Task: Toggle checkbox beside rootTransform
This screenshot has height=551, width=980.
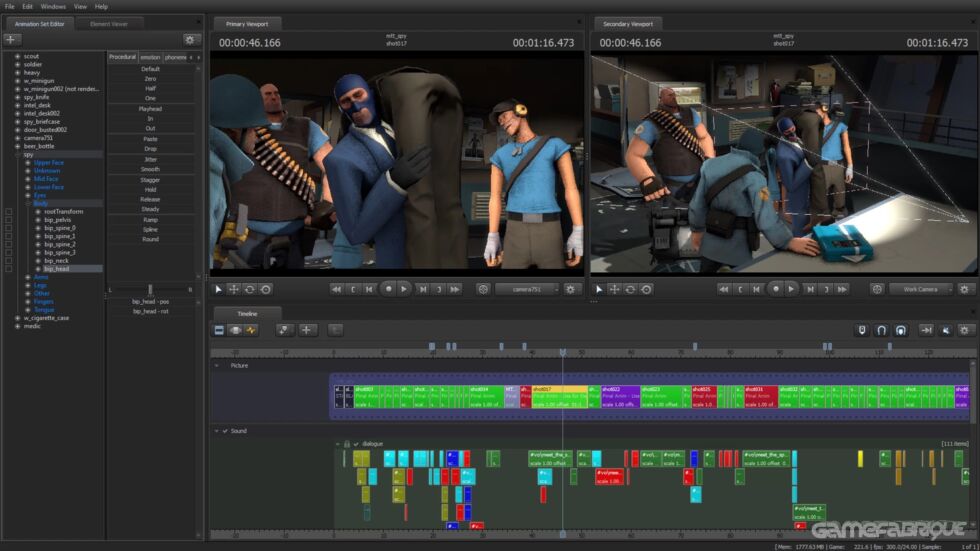Action: point(9,212)
